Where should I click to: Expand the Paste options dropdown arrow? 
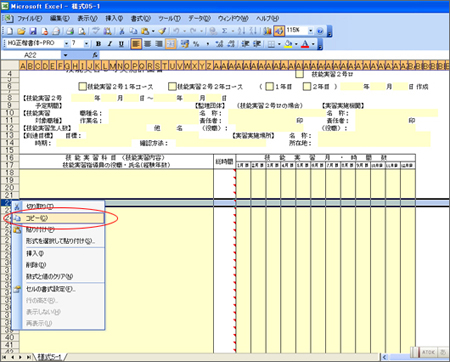coord(153,31)
